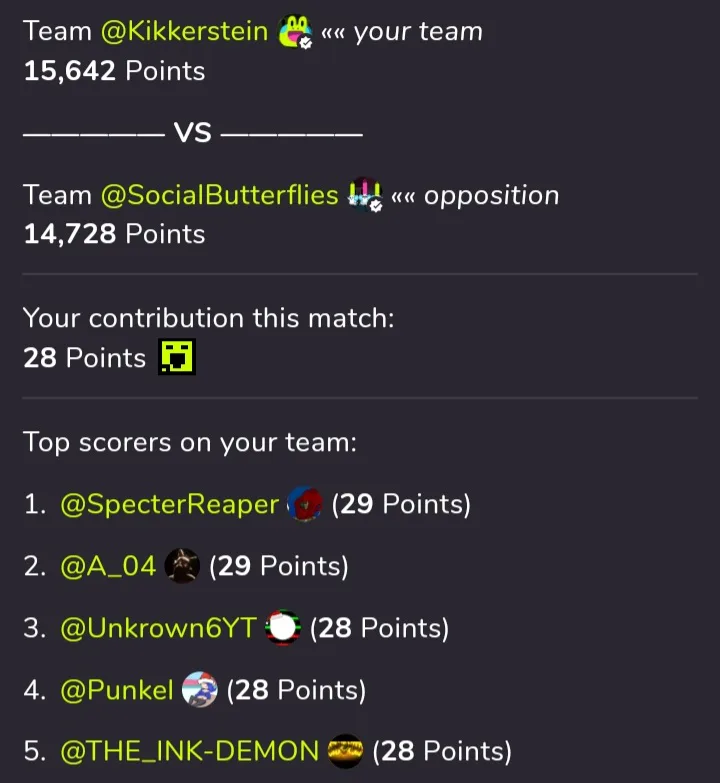This screenshot has width=720, height=783.
Task: Click the yellow pixel face emoji
Action: [x=177, y=357]
